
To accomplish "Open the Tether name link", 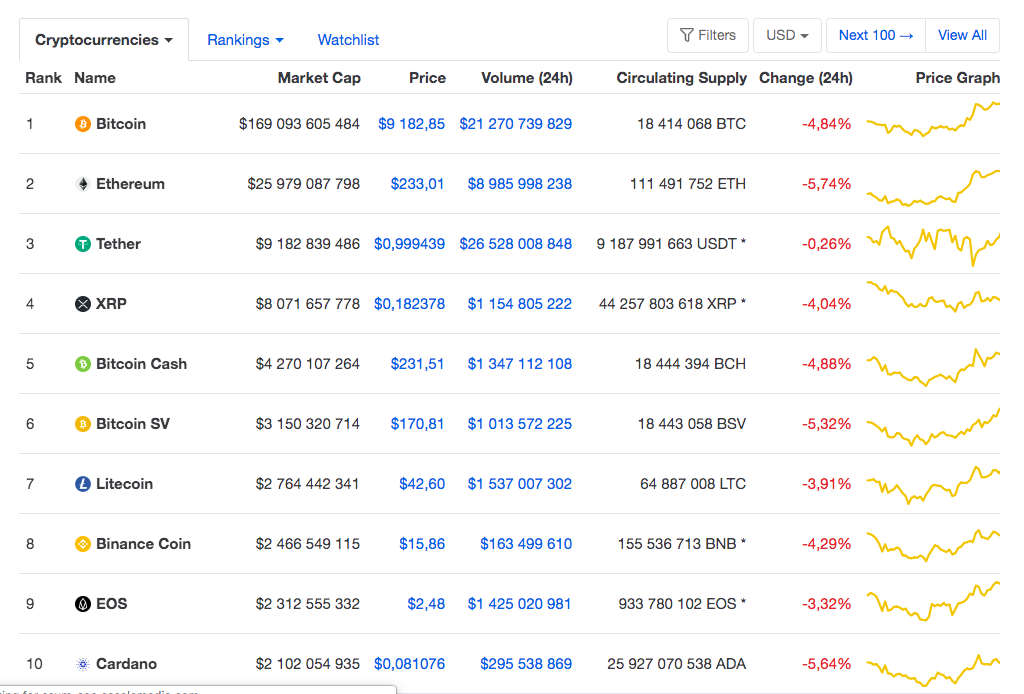I will 118,244.
